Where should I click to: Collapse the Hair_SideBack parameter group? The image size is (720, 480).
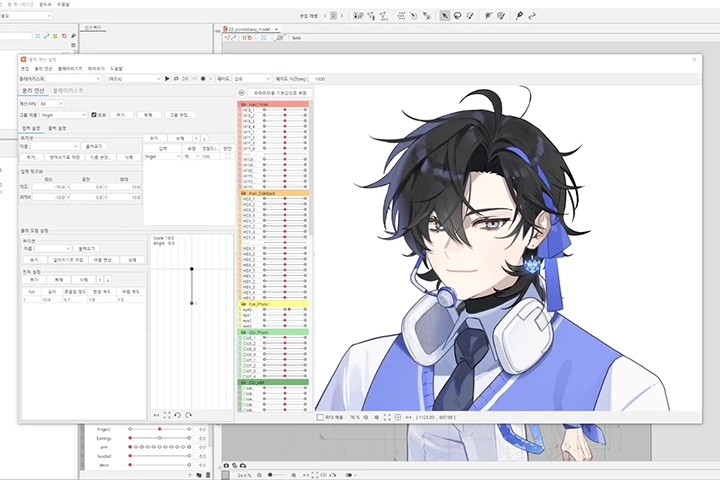tap(273, 193)
